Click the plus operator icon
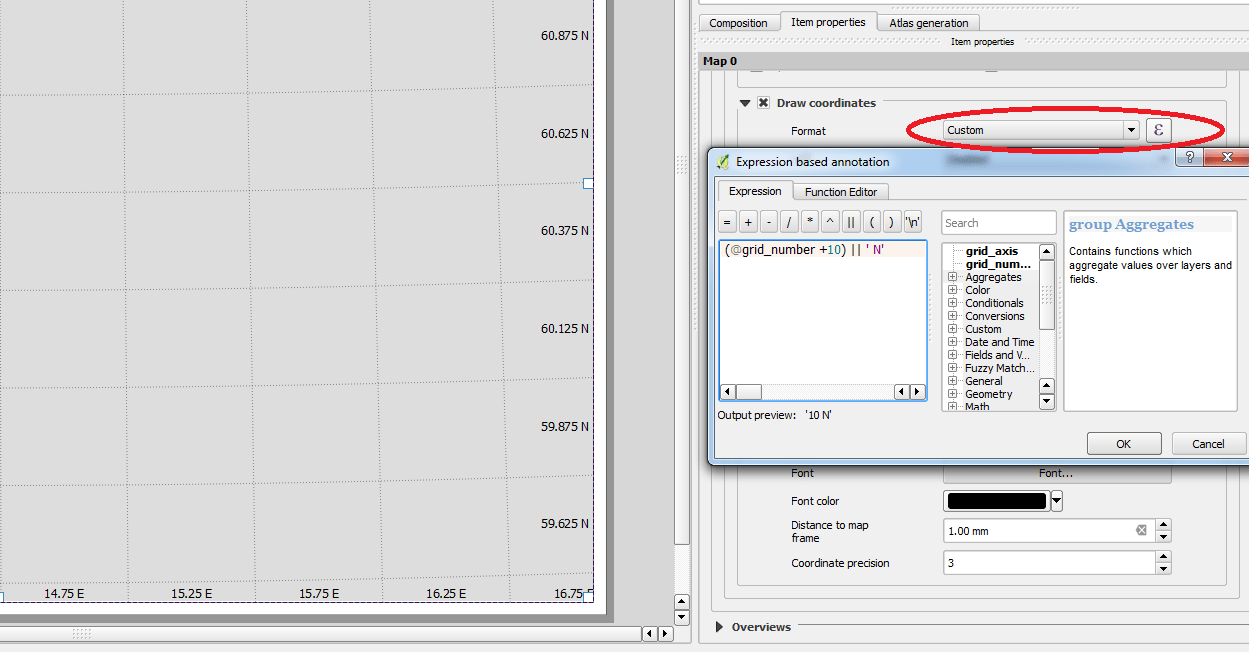 [x=748, y=221]
